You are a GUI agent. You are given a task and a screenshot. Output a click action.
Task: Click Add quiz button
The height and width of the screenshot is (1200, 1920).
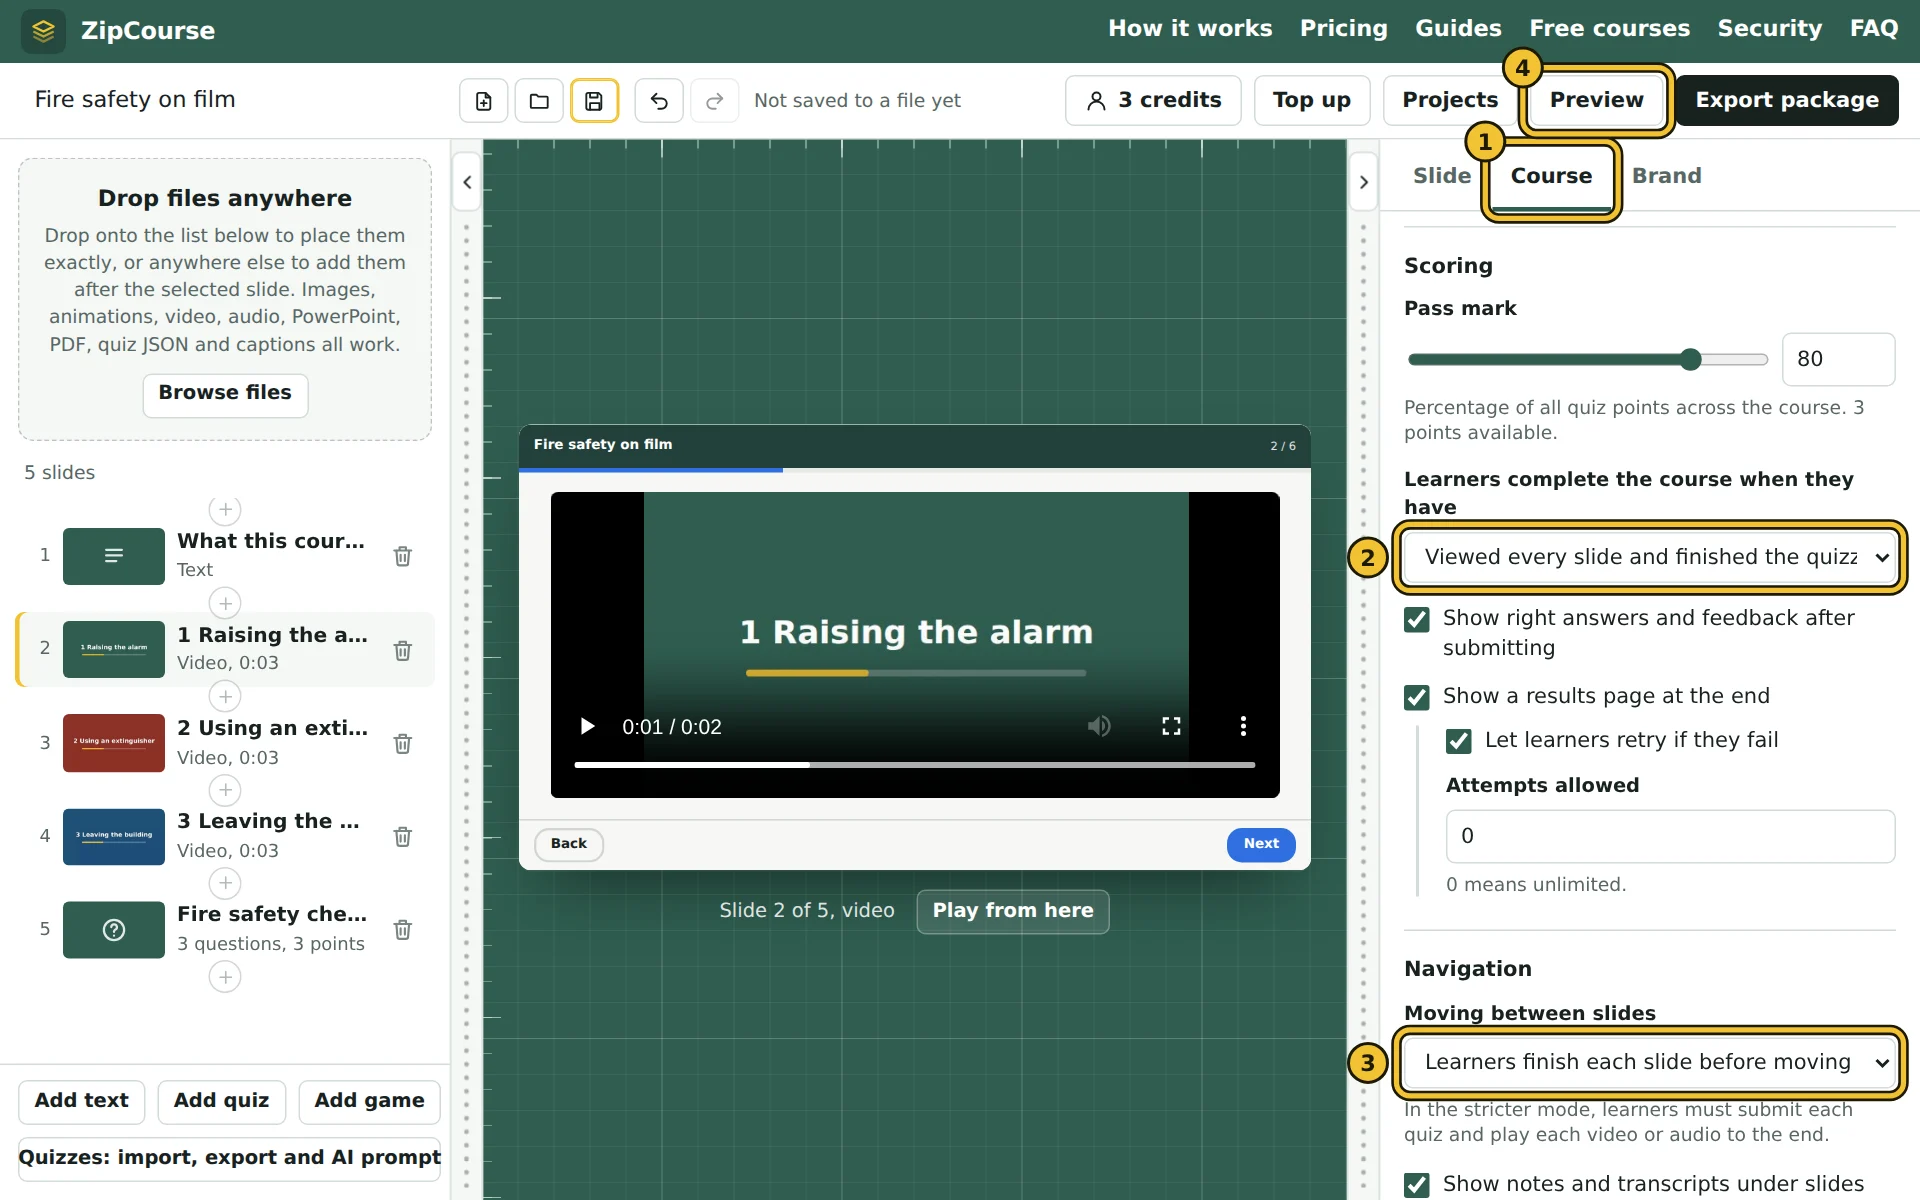221,1101
